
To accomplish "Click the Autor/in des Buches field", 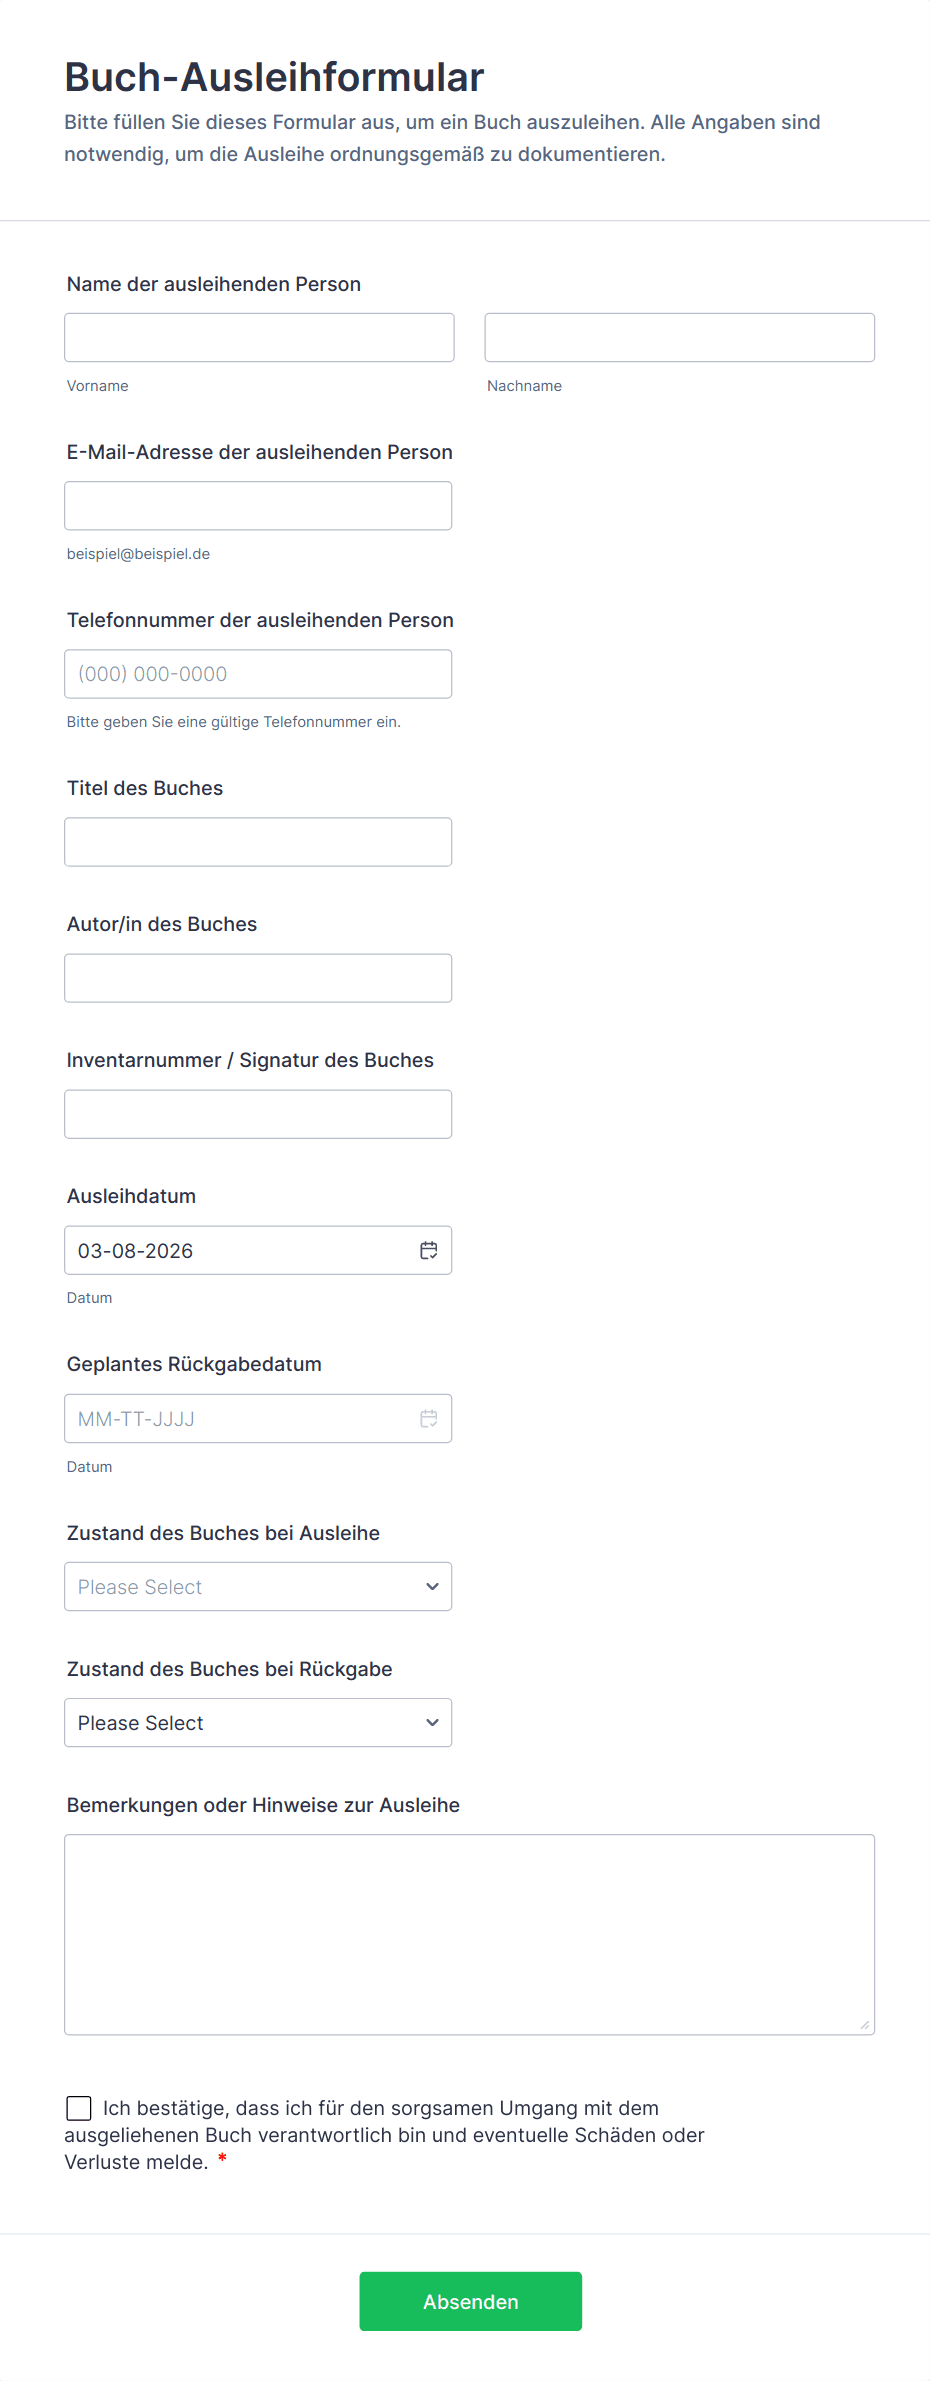I will tap(258, 978).
